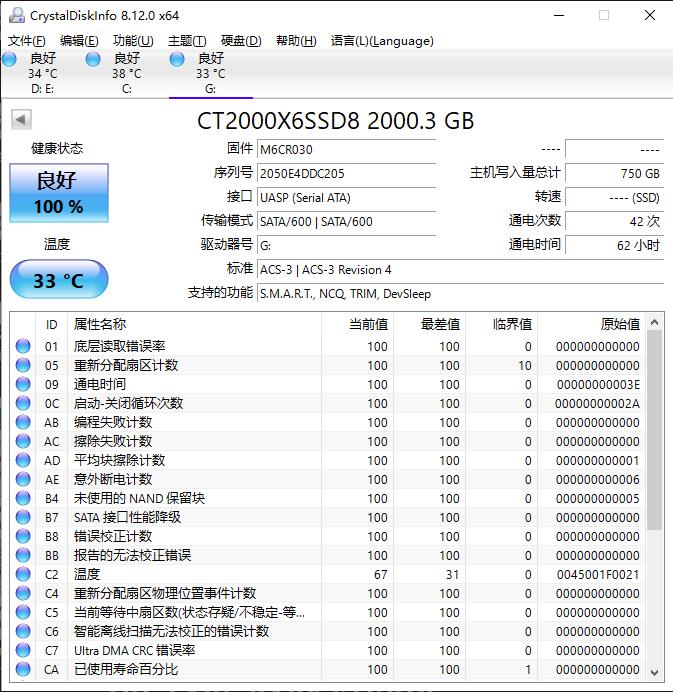
Task: Click the 标准 ACS-3 Revision 4 field
Action: 460,269
